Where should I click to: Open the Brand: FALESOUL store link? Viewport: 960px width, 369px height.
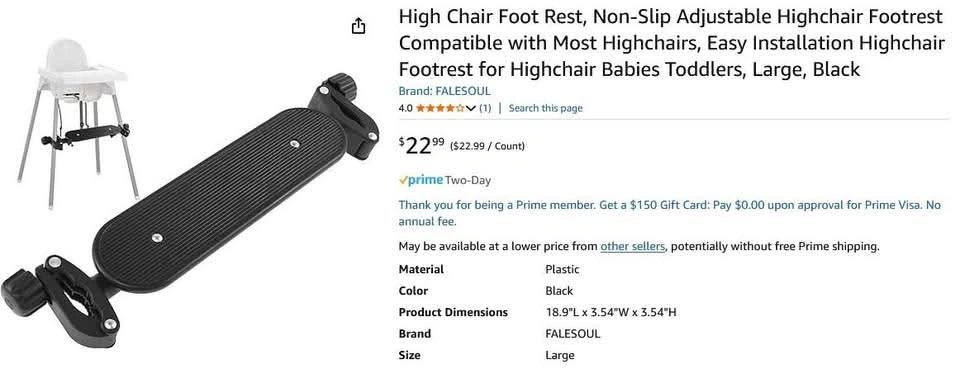444,91
